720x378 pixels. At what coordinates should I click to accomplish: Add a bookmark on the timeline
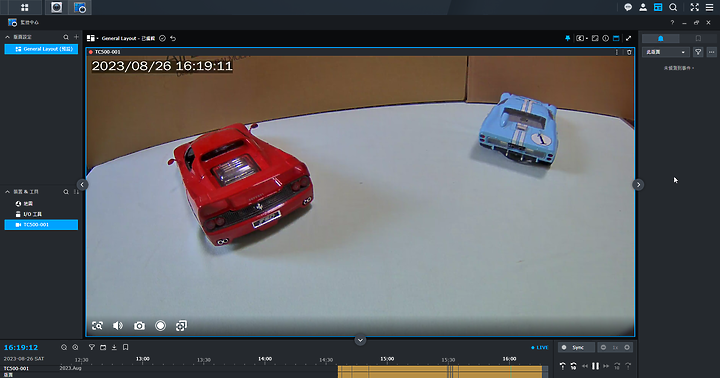[125, 348]
